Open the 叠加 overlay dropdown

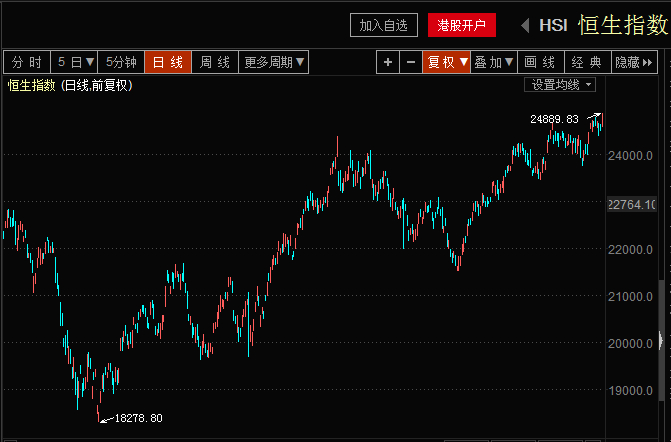click(494, 62)
